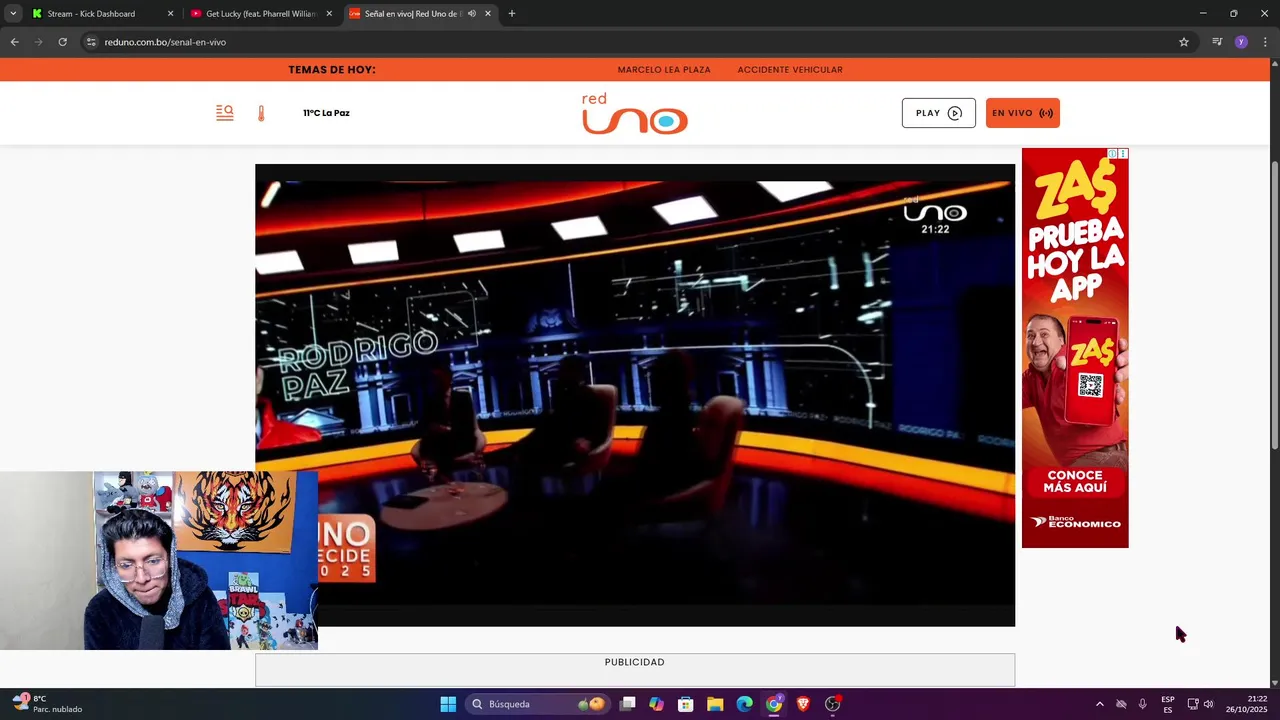Switch to Stream - Kick Dashboard tab
The image size is (1280, 720).
tap(90, 14)
